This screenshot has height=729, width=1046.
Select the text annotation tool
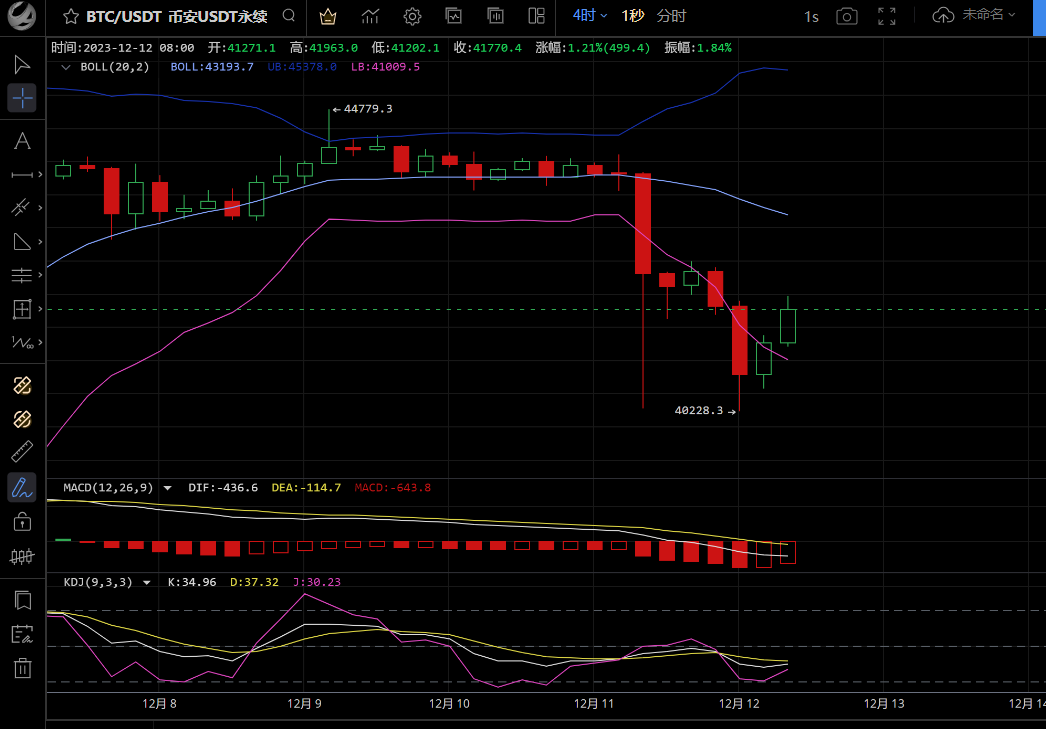22,141
